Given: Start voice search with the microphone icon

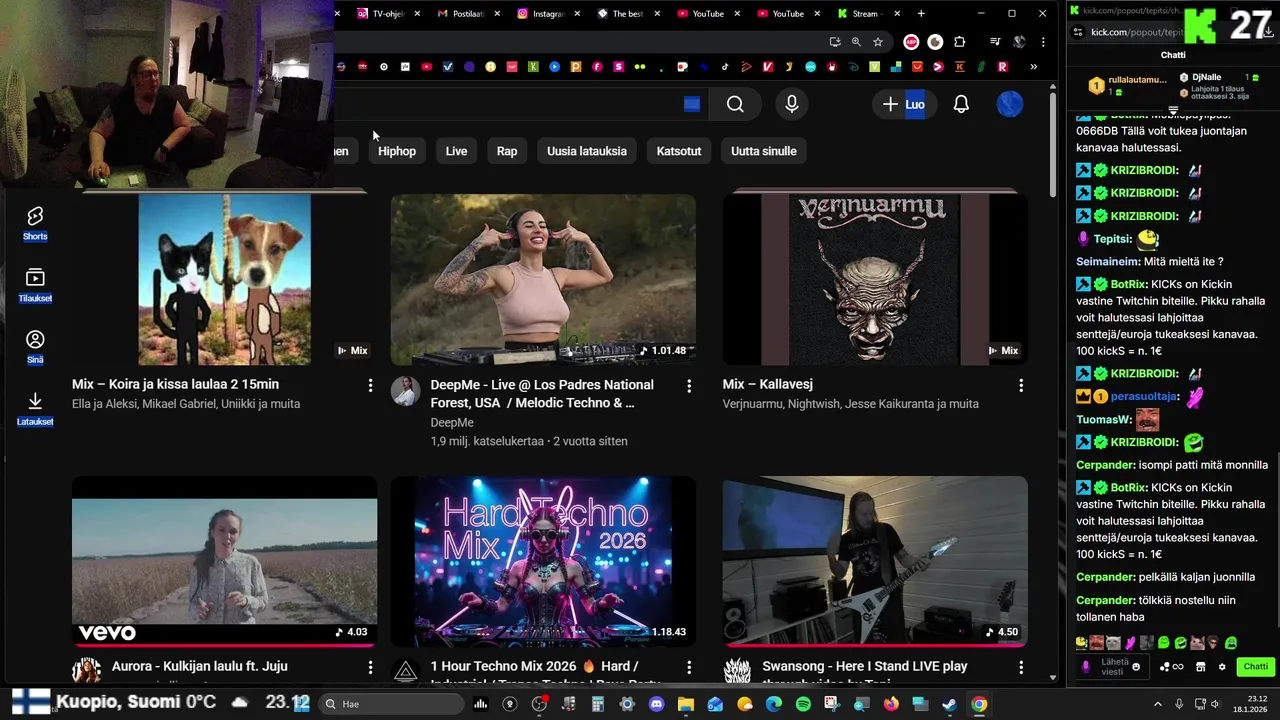Looking at the screenshot, I should (x=792, y=104).
